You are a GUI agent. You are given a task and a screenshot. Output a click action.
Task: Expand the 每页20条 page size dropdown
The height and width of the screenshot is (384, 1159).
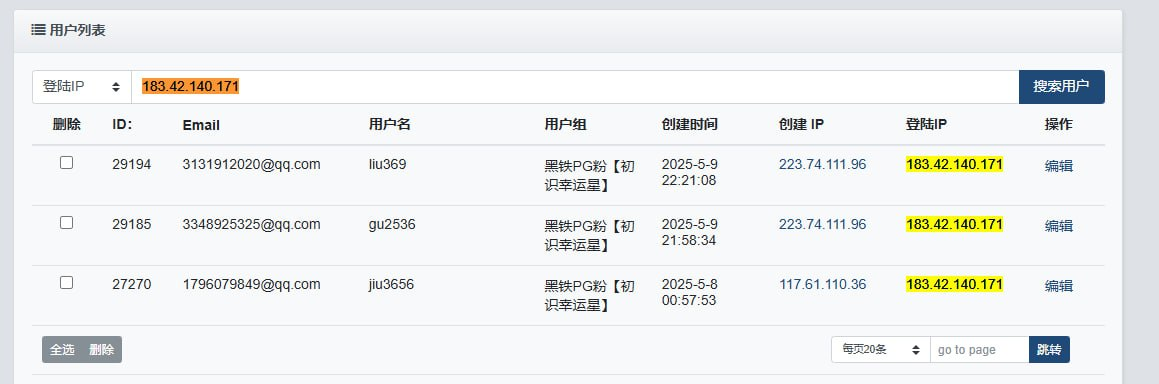[x=880, y=349]
